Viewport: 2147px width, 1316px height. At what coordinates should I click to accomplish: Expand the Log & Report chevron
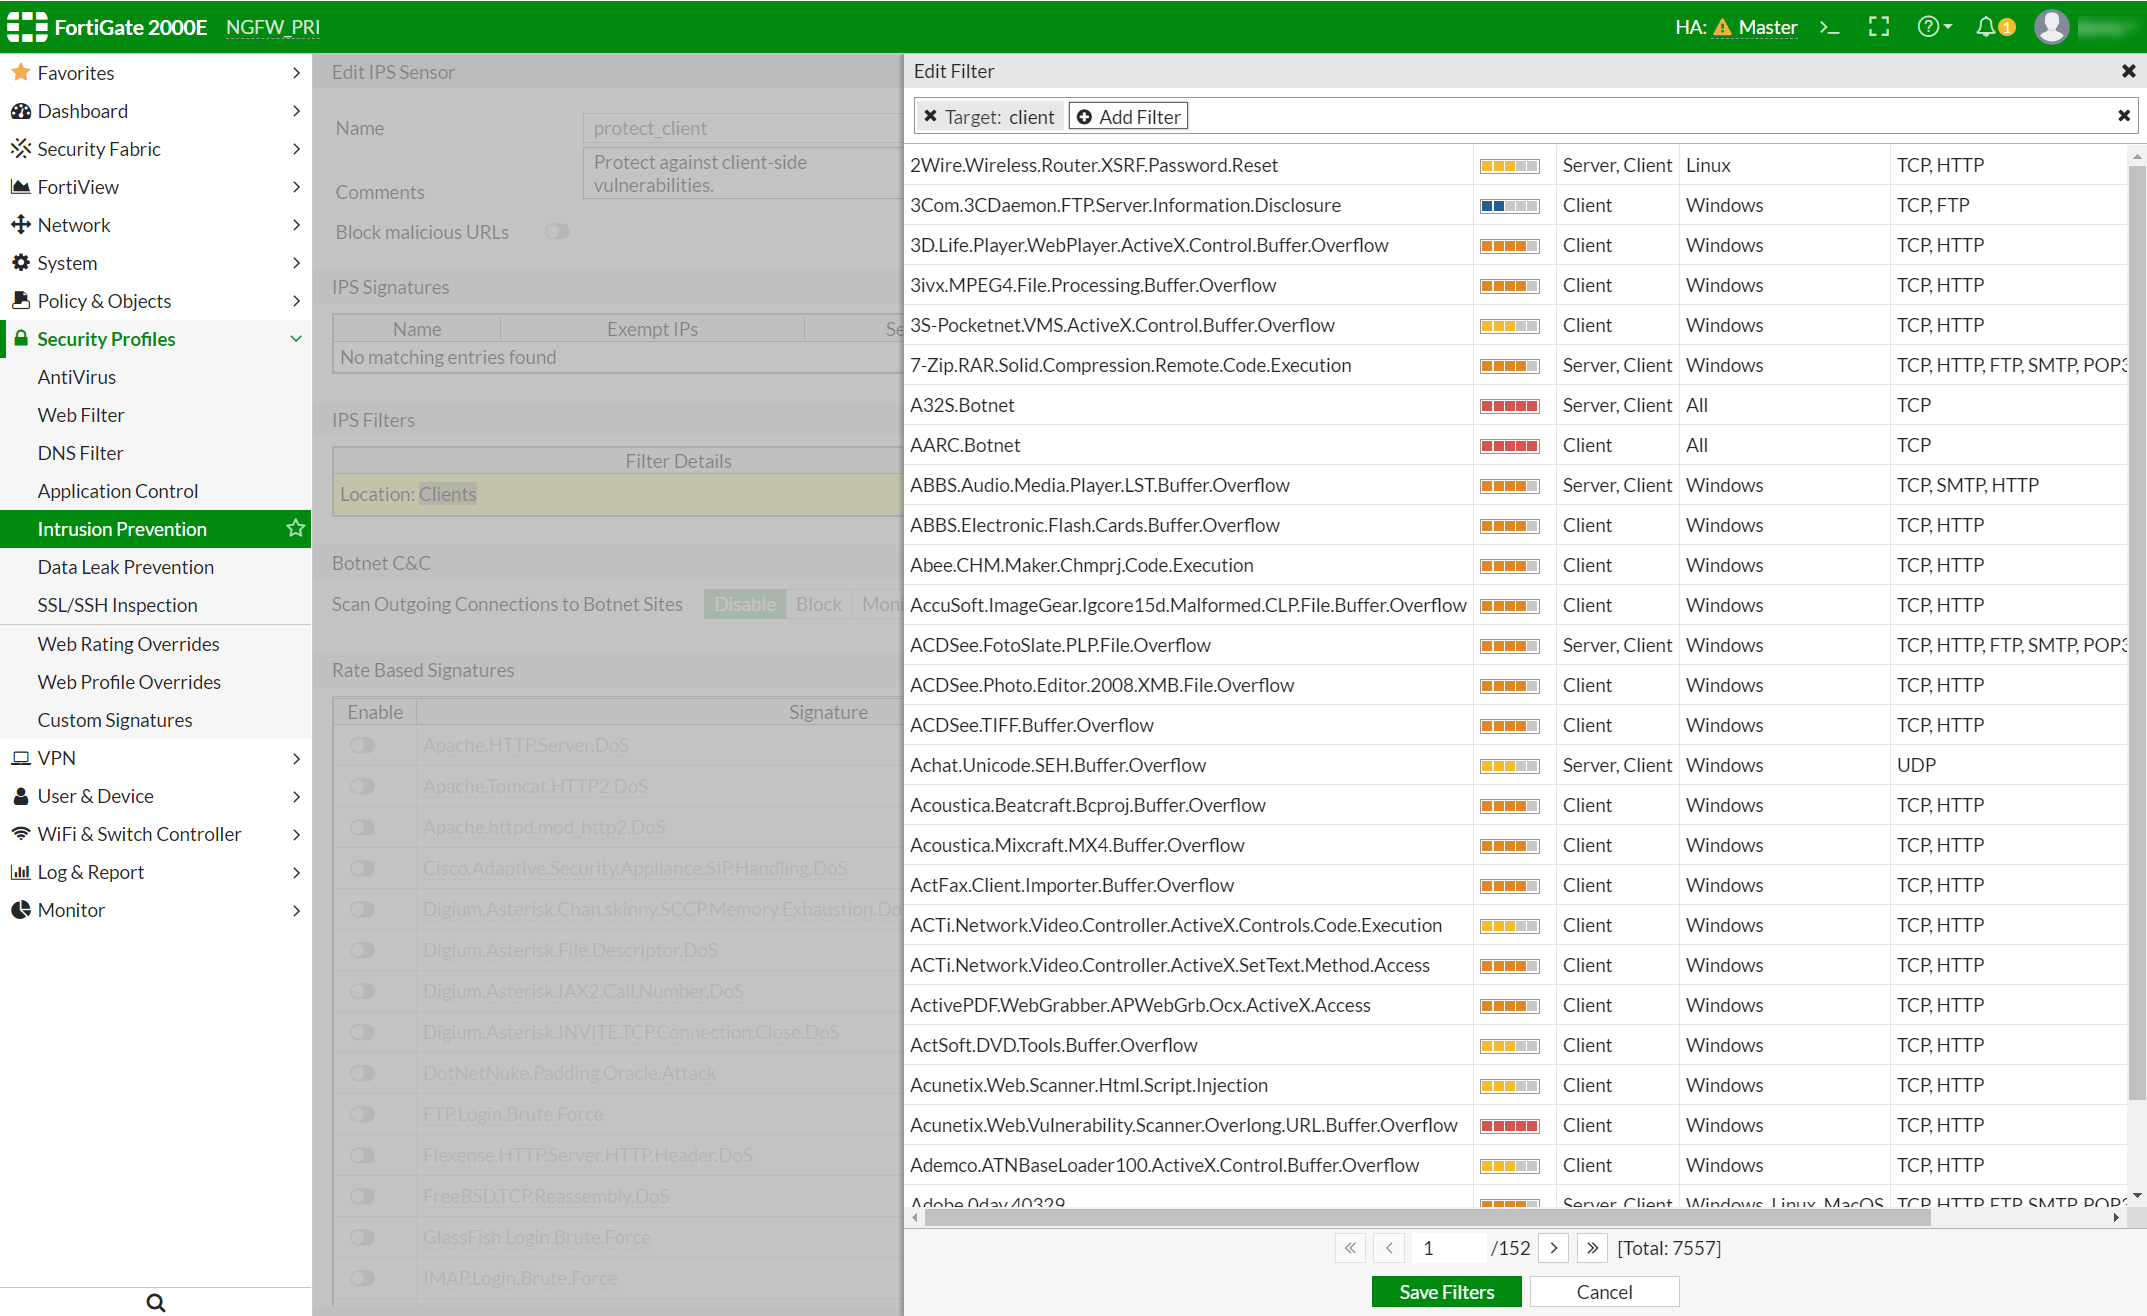(296, 872)
